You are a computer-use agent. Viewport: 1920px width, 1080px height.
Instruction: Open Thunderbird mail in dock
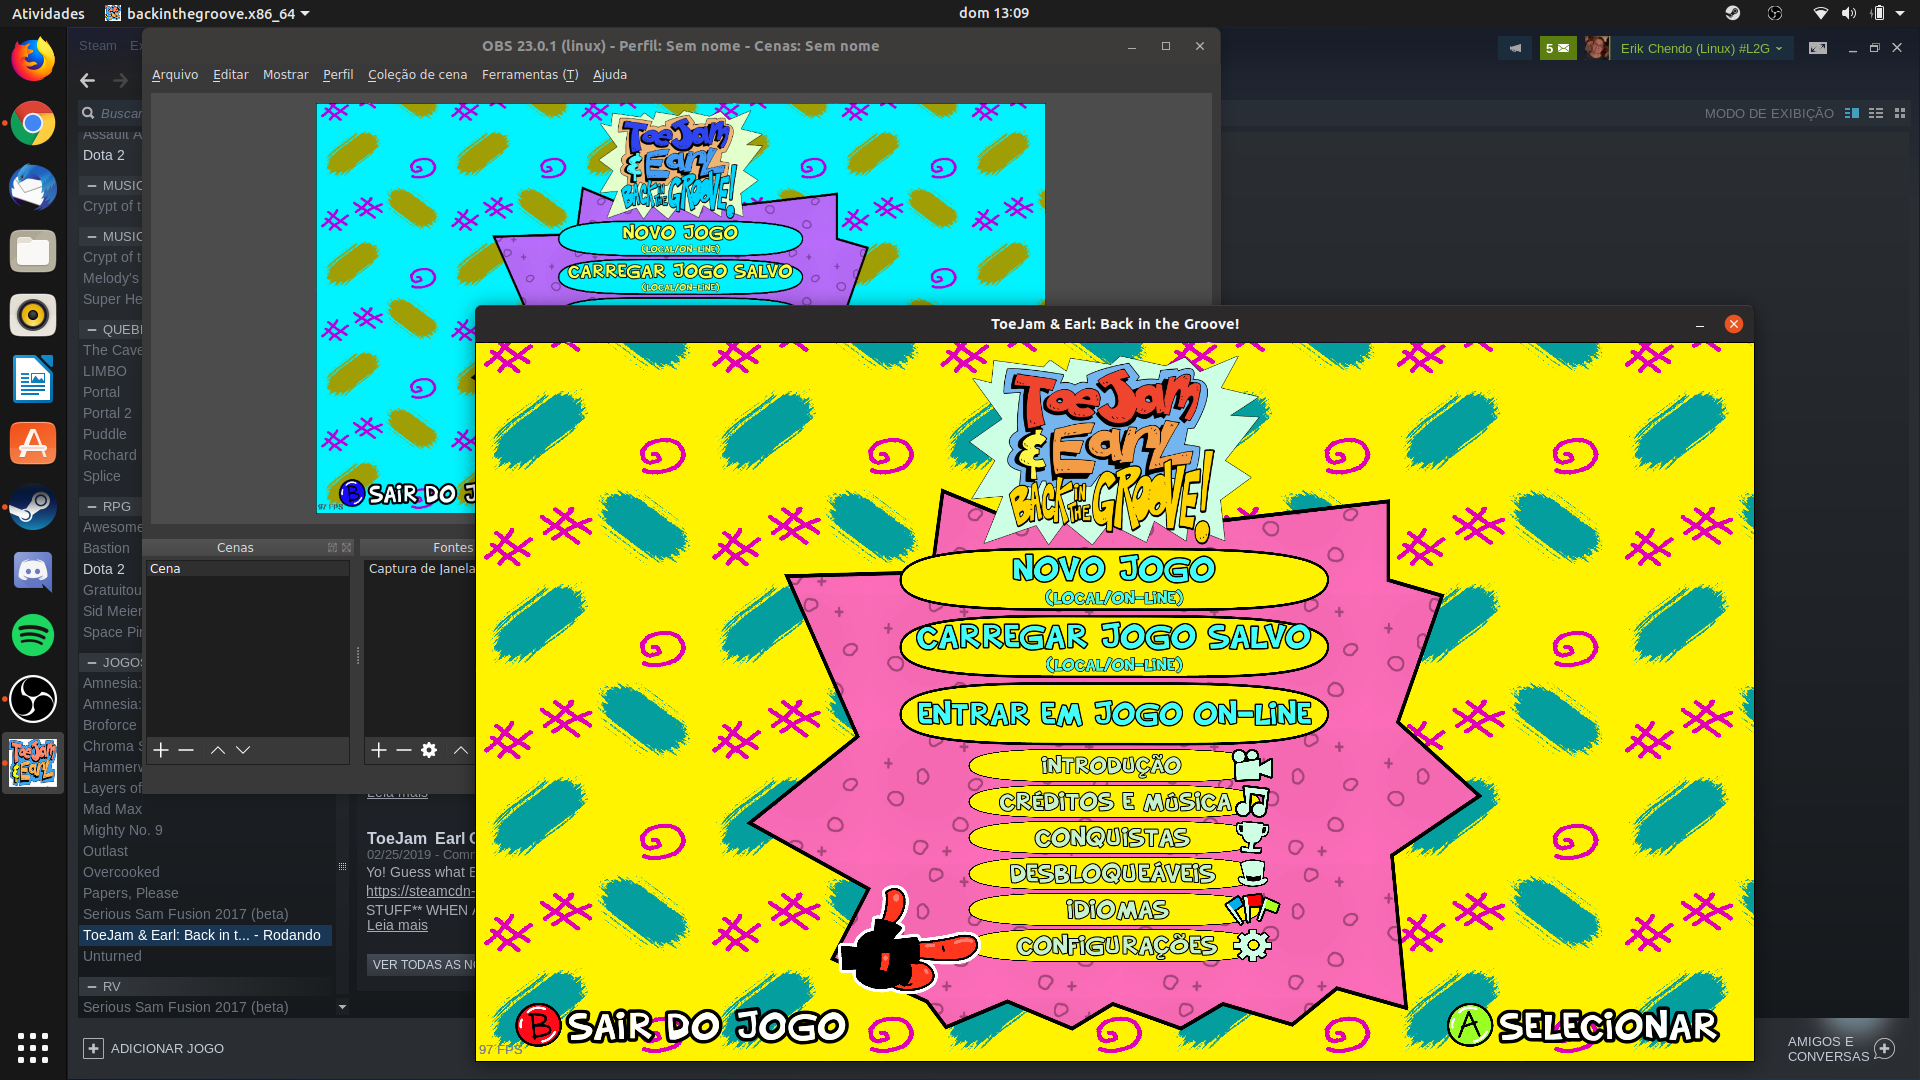point(33,187)
